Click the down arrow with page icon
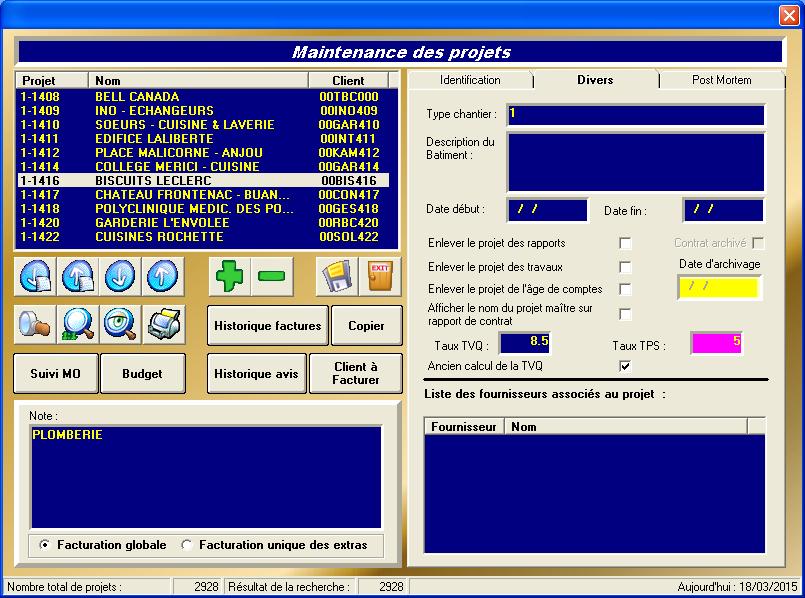The width and height of the screenshot is (805, 598). click(x=35, y=276)
